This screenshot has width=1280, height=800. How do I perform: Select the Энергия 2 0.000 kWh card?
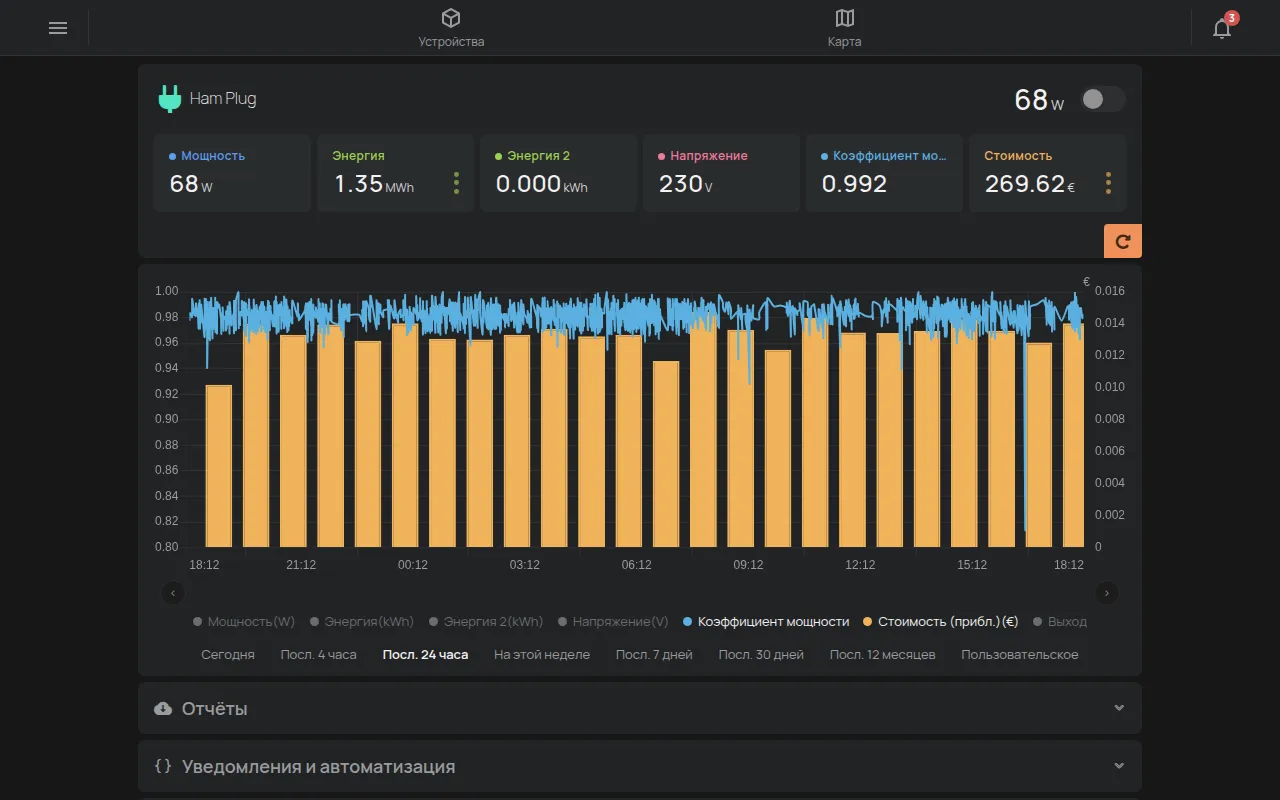click(558, 173)
